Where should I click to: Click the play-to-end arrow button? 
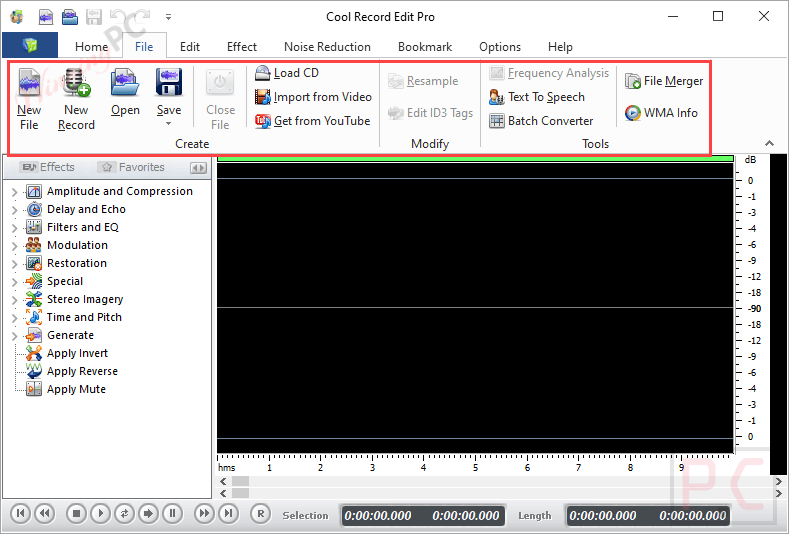(148, 513)
